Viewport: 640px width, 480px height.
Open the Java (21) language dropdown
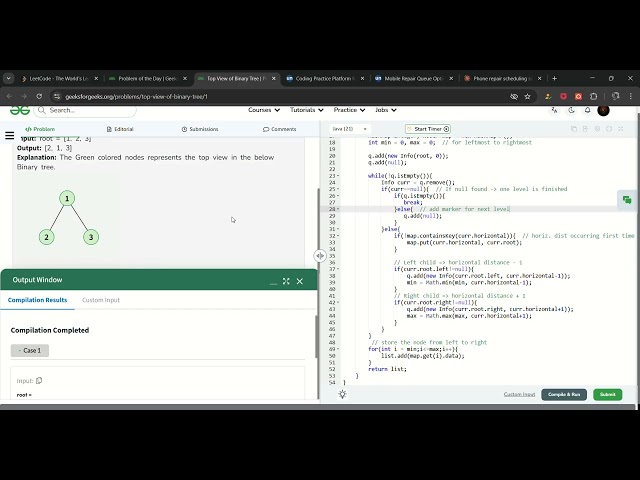(x=350, y=129)
